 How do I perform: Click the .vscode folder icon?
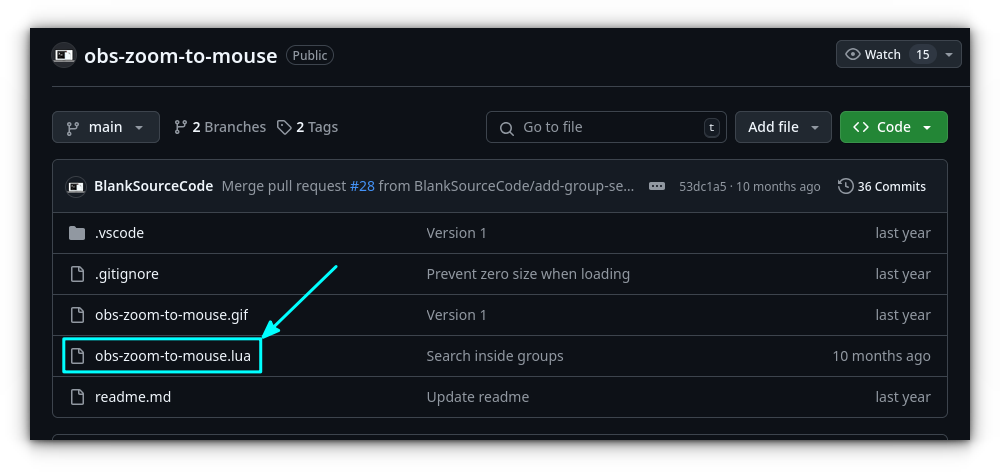point(77,233)
